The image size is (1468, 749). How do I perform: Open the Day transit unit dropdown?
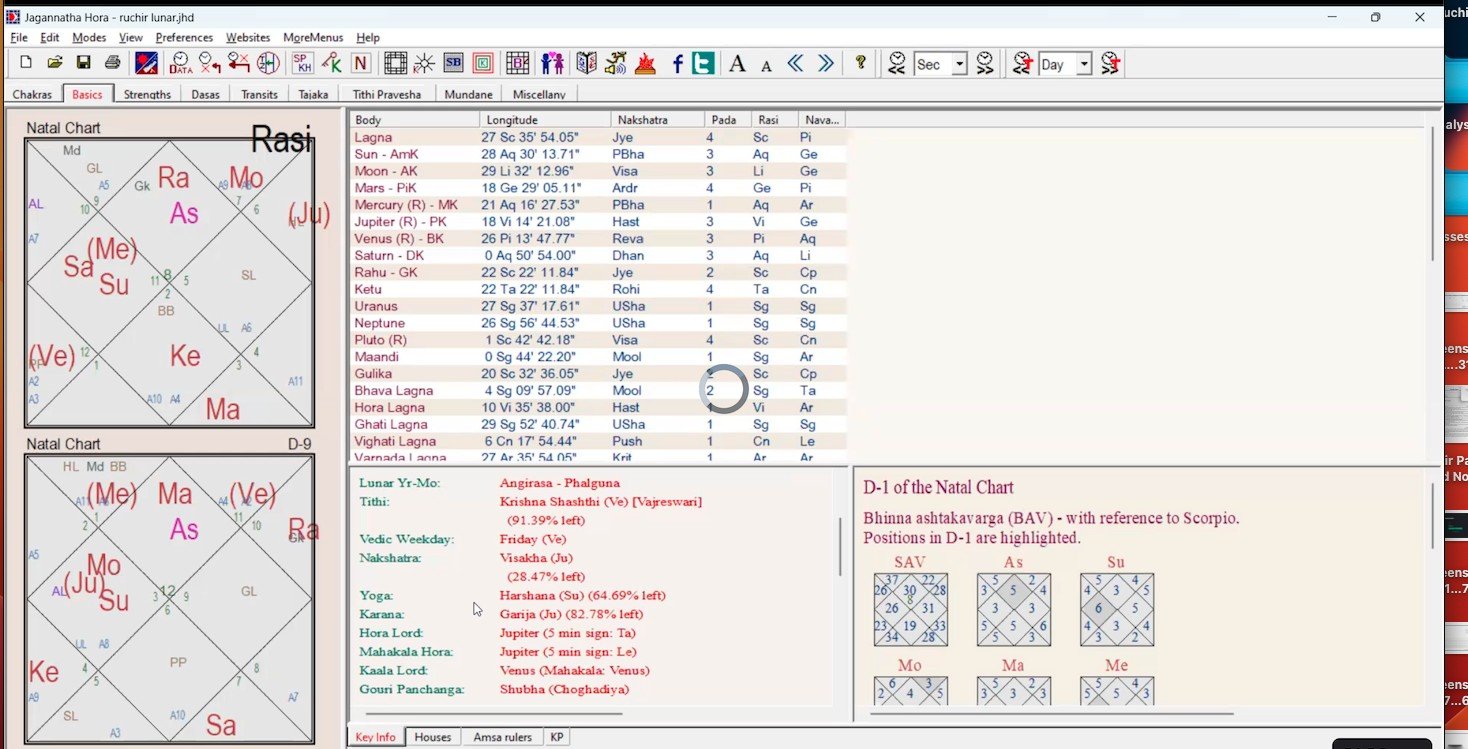click(x=1083, y=65)
